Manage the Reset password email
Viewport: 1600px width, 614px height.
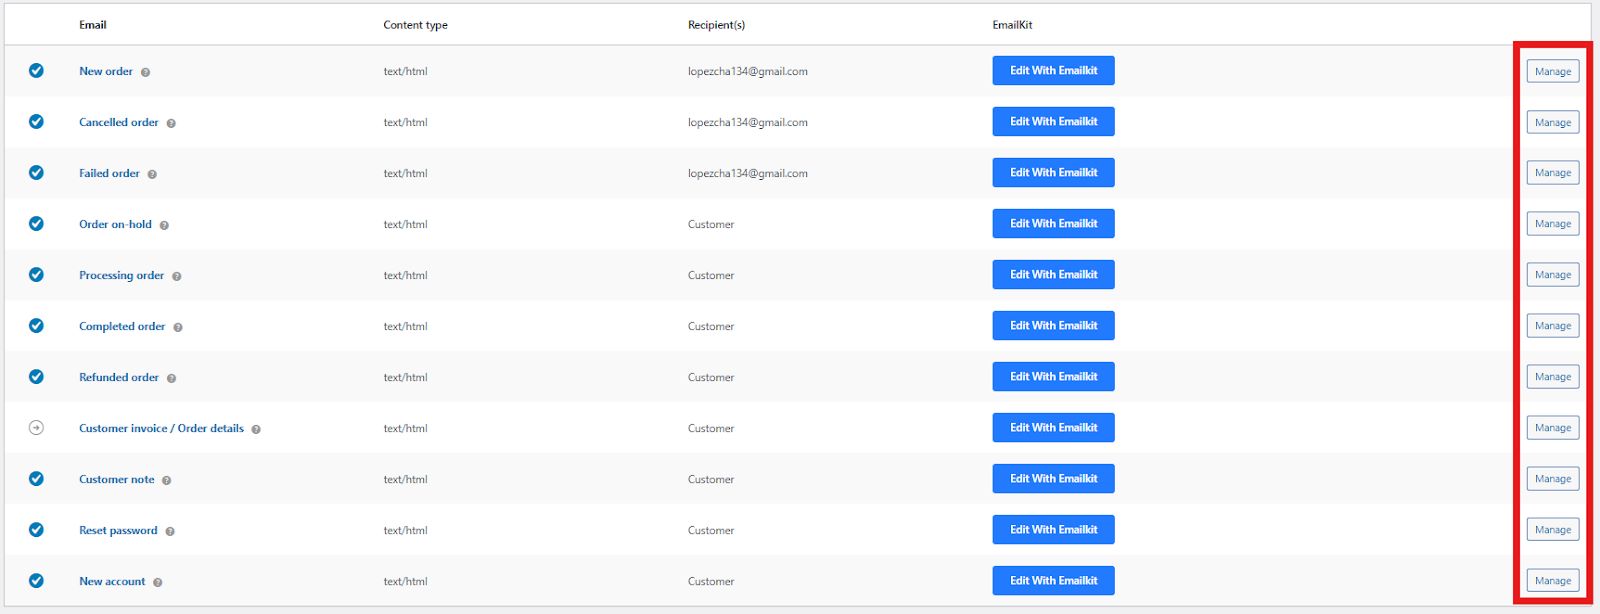[x=1553, y=530]
